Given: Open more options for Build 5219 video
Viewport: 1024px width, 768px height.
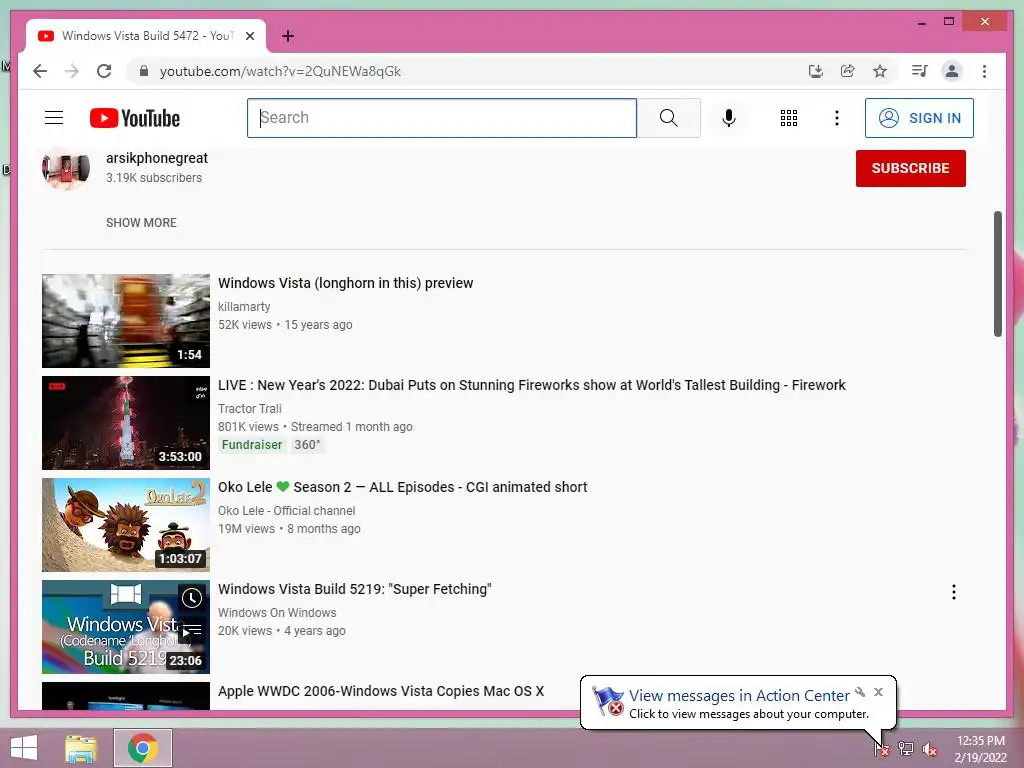Looking at the screenshot, I should (953, 592).
